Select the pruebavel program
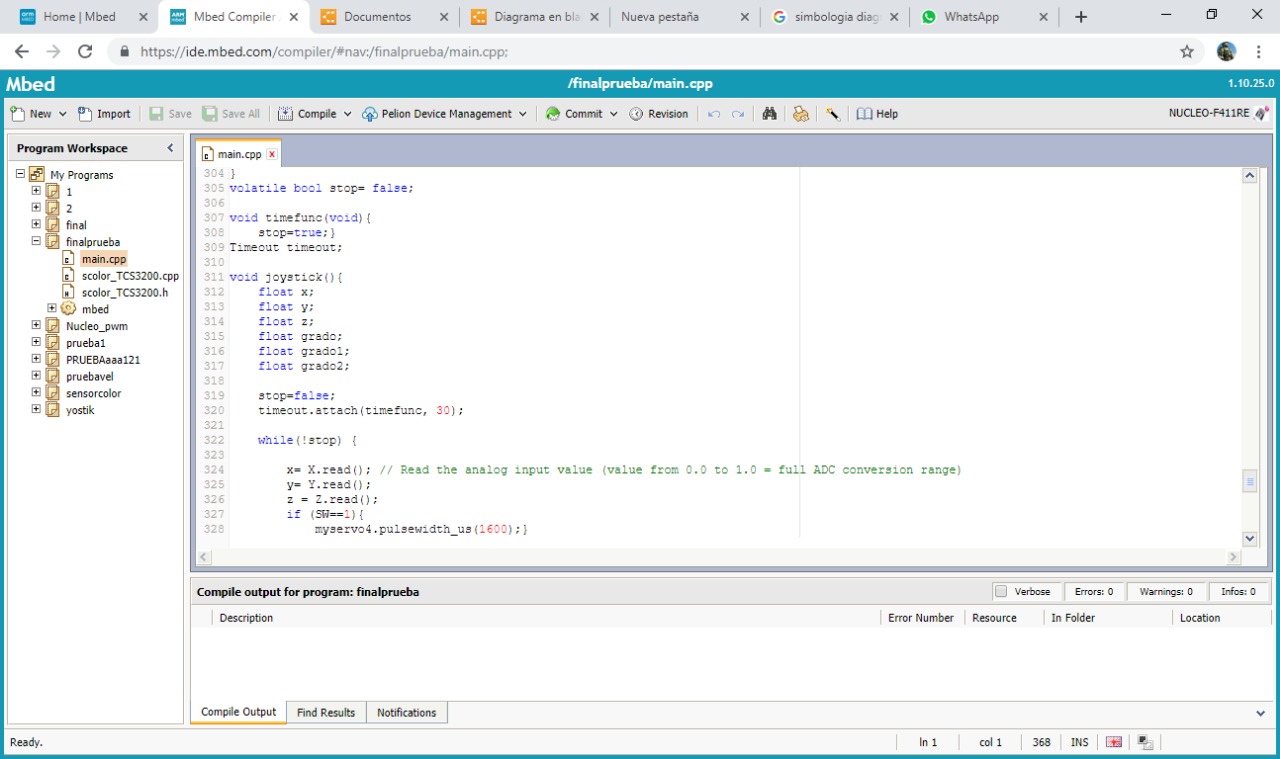1280x759 pixels. click(89, 377)
